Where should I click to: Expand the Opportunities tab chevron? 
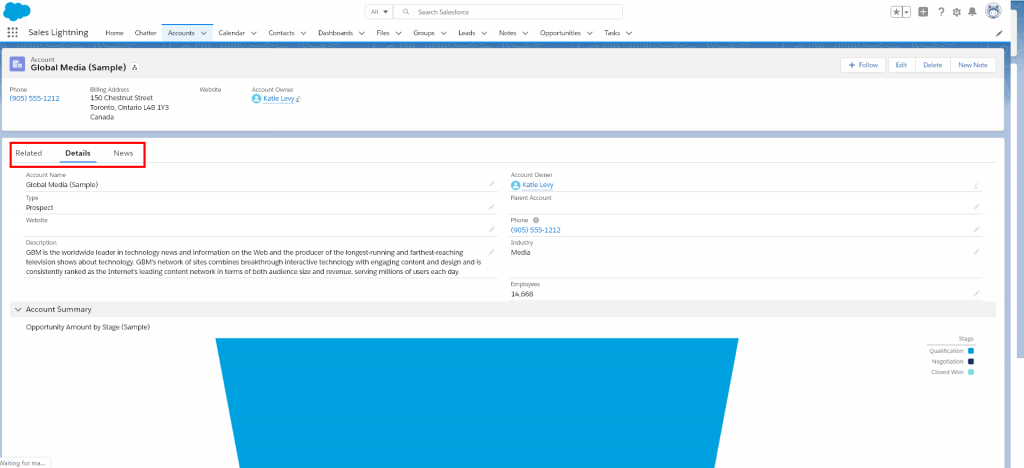[x=589, y=33]
